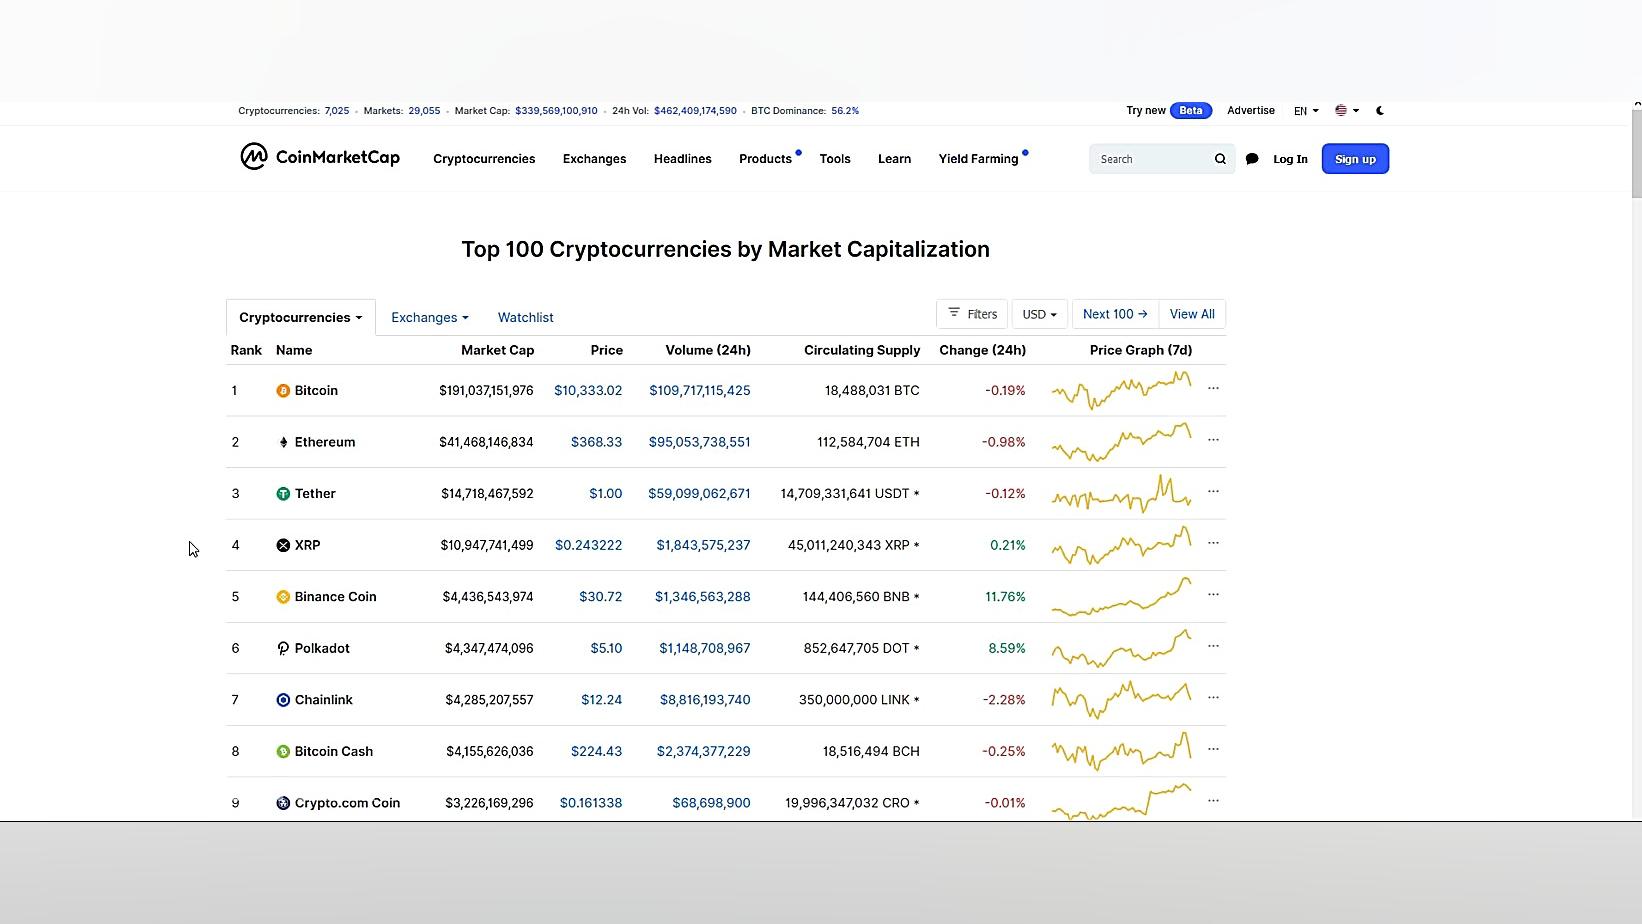Click the page vertical scrollbar thumb
Image resolution: width=1642 pixels, height=924 pixels.
(1636, 152)
